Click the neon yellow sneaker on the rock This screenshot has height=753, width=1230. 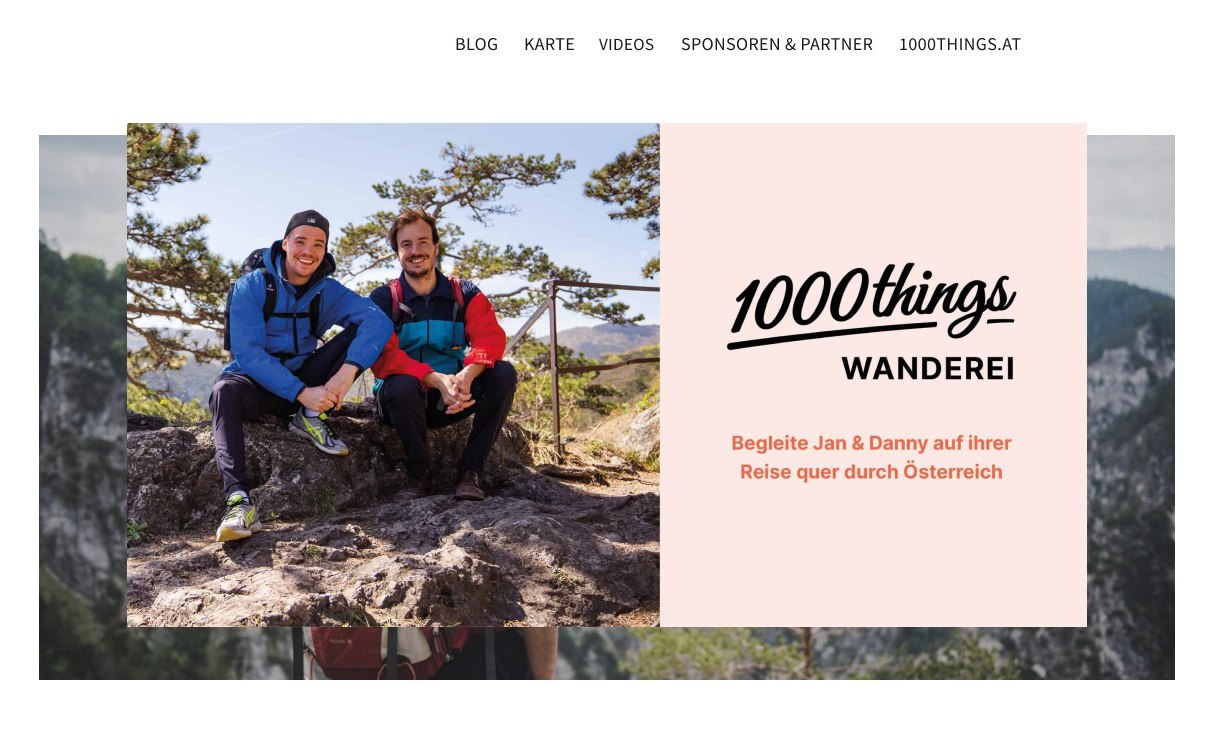318,431
